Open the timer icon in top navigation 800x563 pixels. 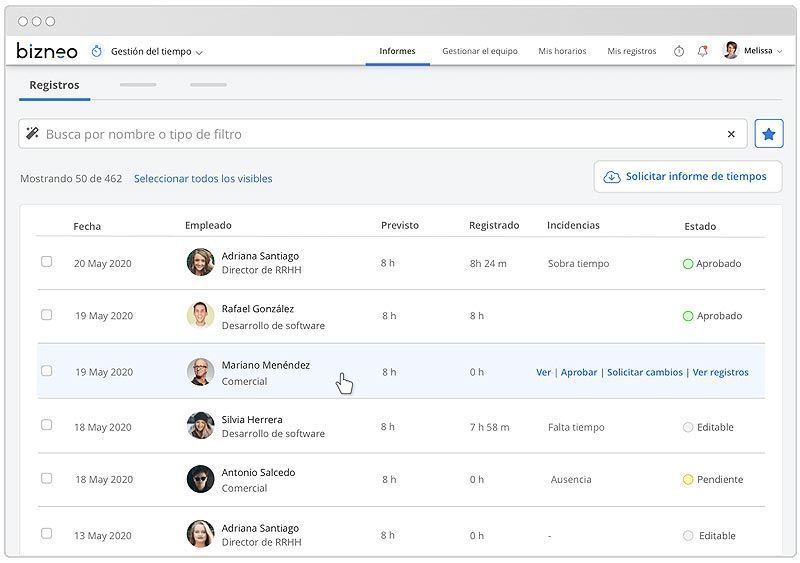click(679, 51)
